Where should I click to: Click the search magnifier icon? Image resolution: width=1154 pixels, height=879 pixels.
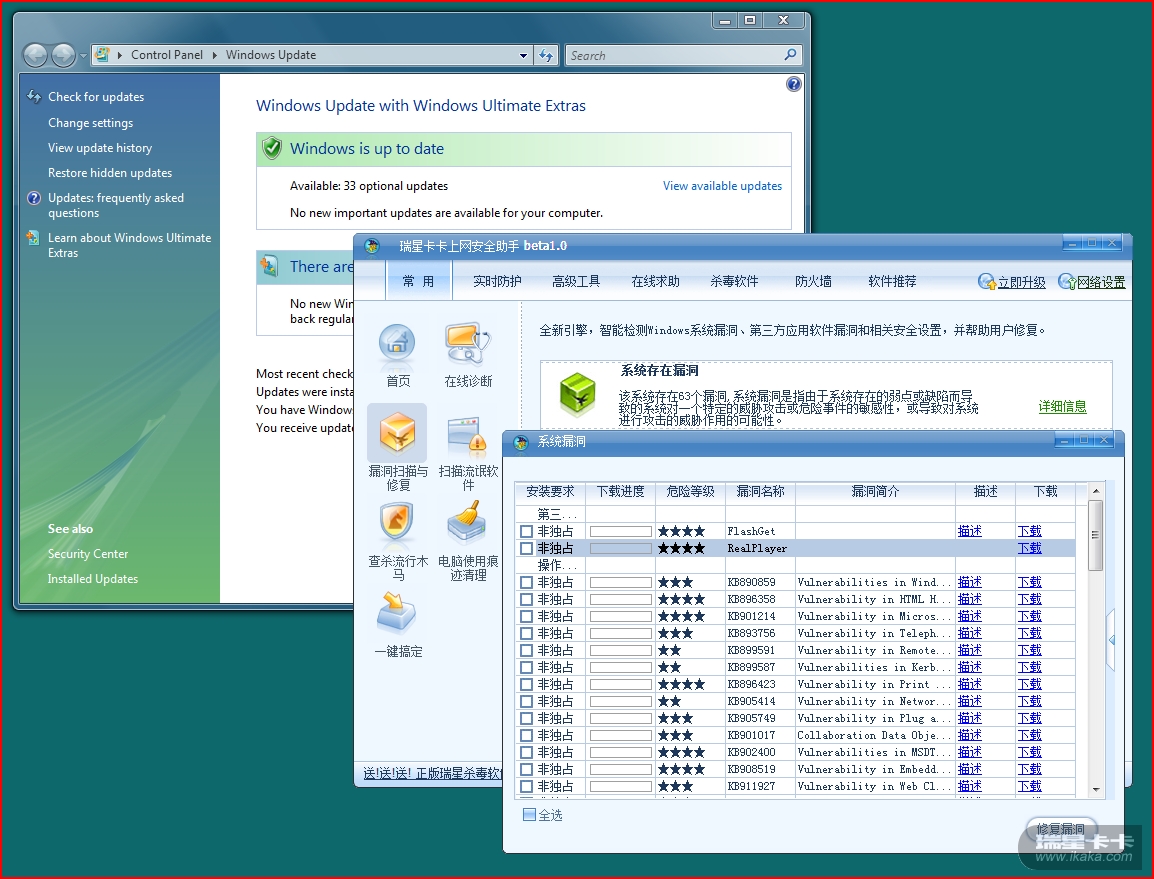(x=790, y=54)
